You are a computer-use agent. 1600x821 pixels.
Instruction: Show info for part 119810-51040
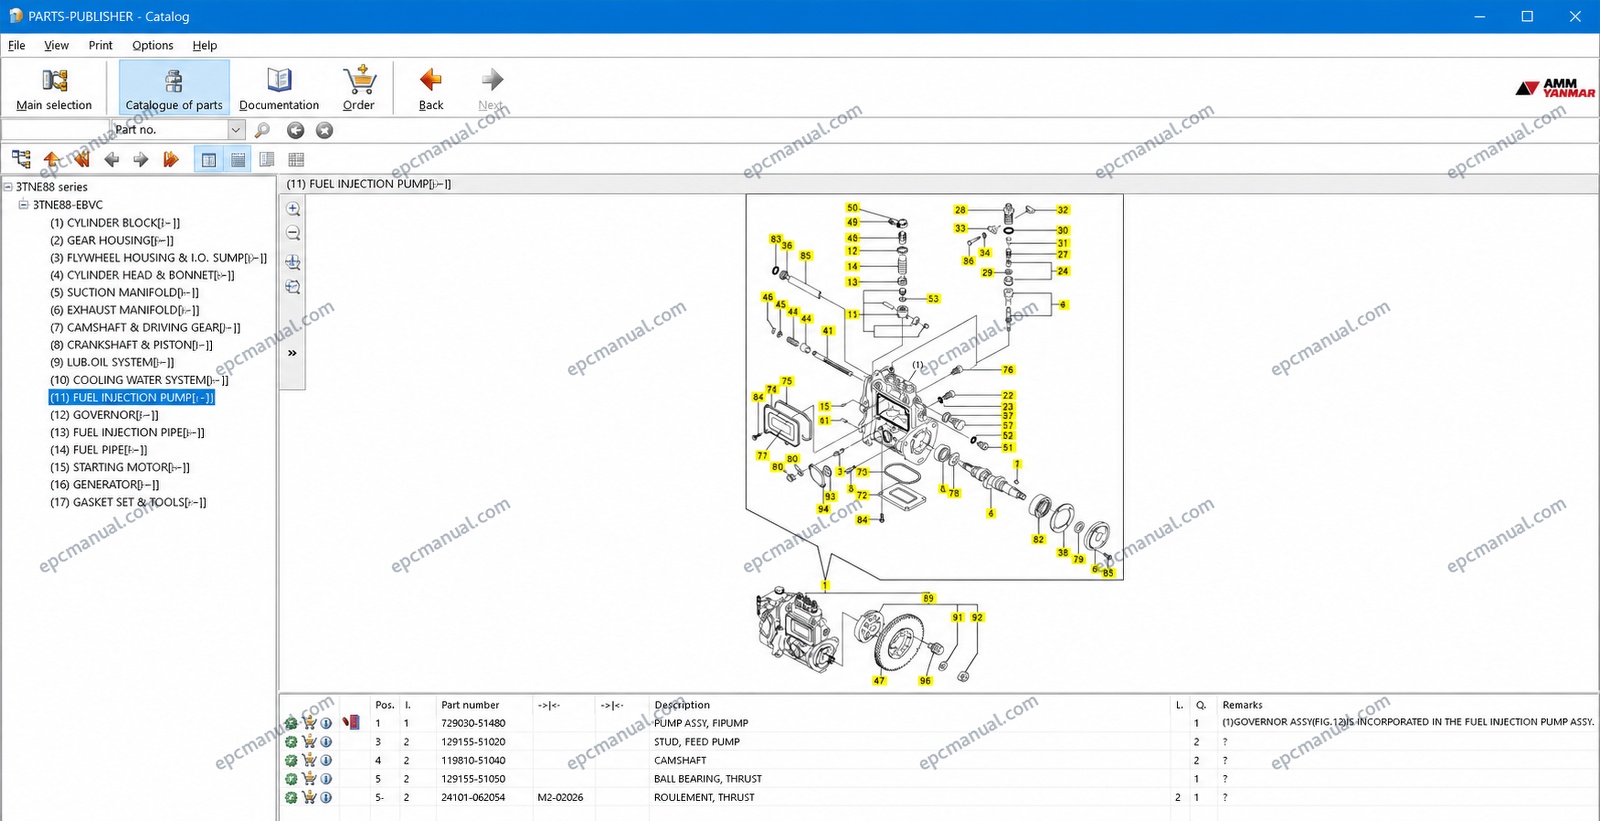click(326, 760)
